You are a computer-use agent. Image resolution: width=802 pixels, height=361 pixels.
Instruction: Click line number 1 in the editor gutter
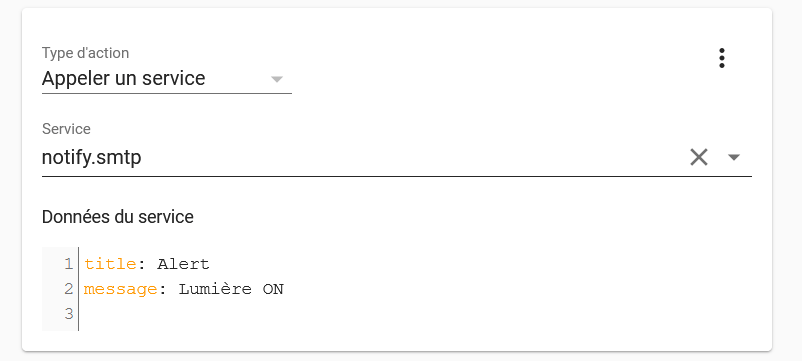click(x=69, y=264)
